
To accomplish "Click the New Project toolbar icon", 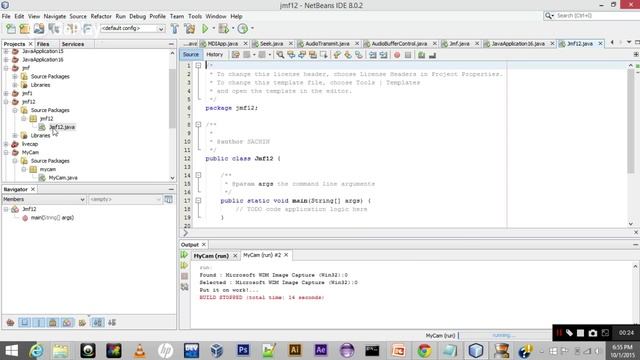I will tap(24, 29).
